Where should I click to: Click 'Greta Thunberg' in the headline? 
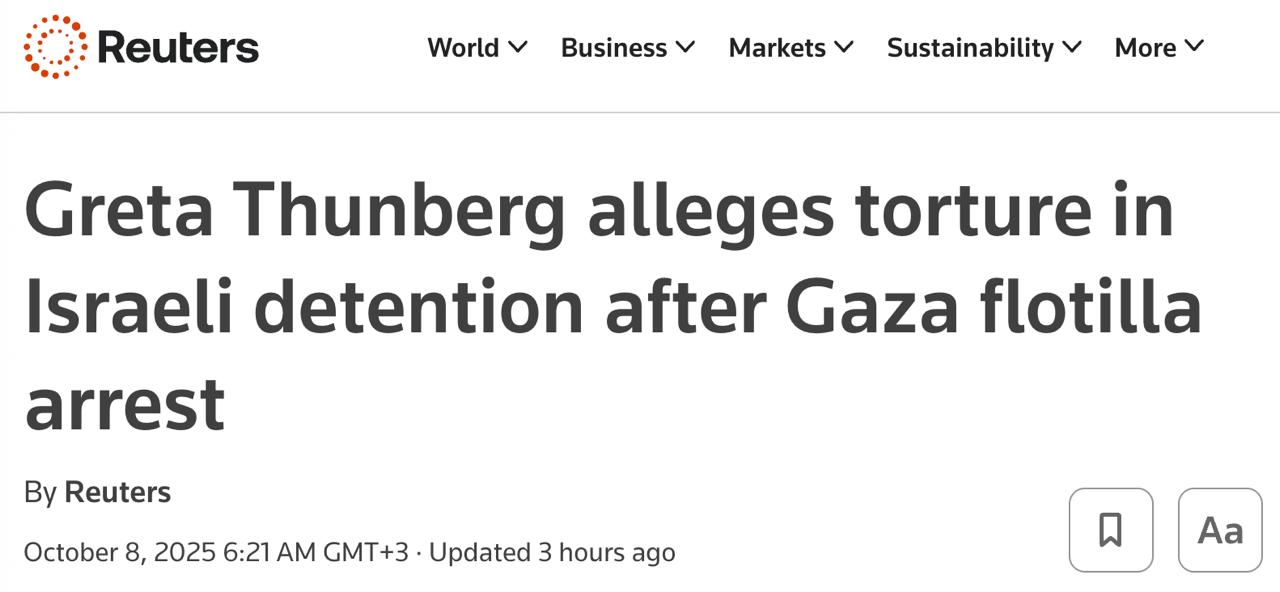(x=295, y=210)
